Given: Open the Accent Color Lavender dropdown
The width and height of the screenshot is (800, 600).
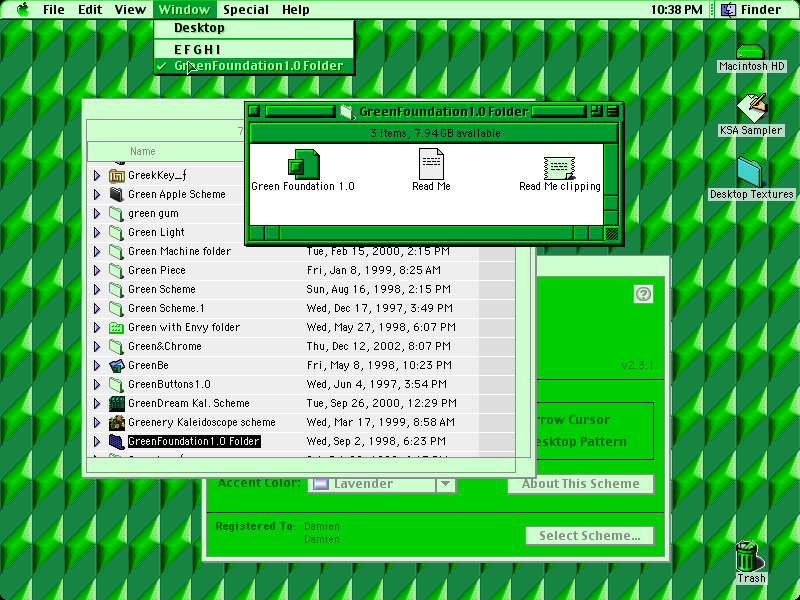Looking at the screenshot, I should pos(382,484).
